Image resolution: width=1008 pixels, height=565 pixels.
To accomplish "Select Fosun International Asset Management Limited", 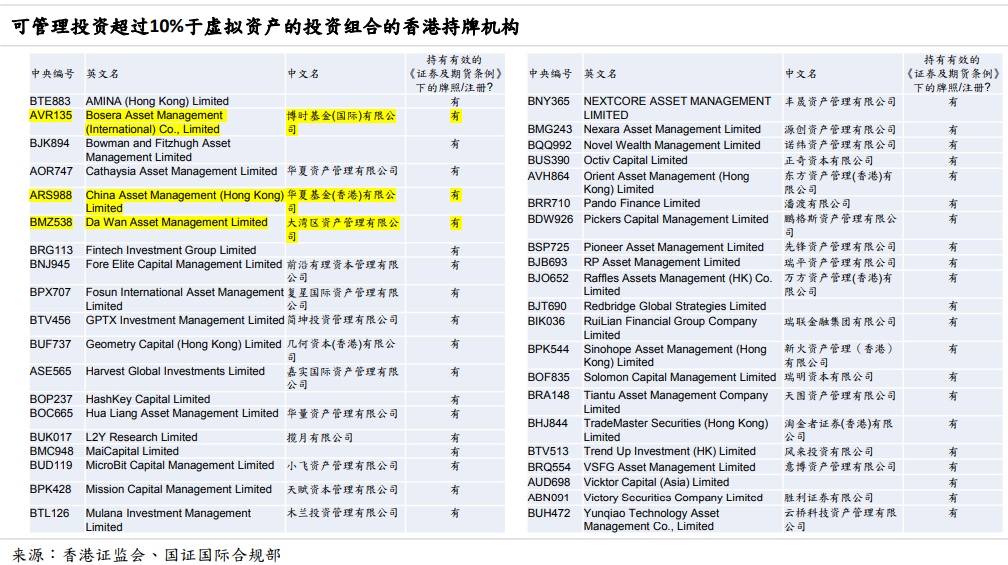I will point(184,299).
